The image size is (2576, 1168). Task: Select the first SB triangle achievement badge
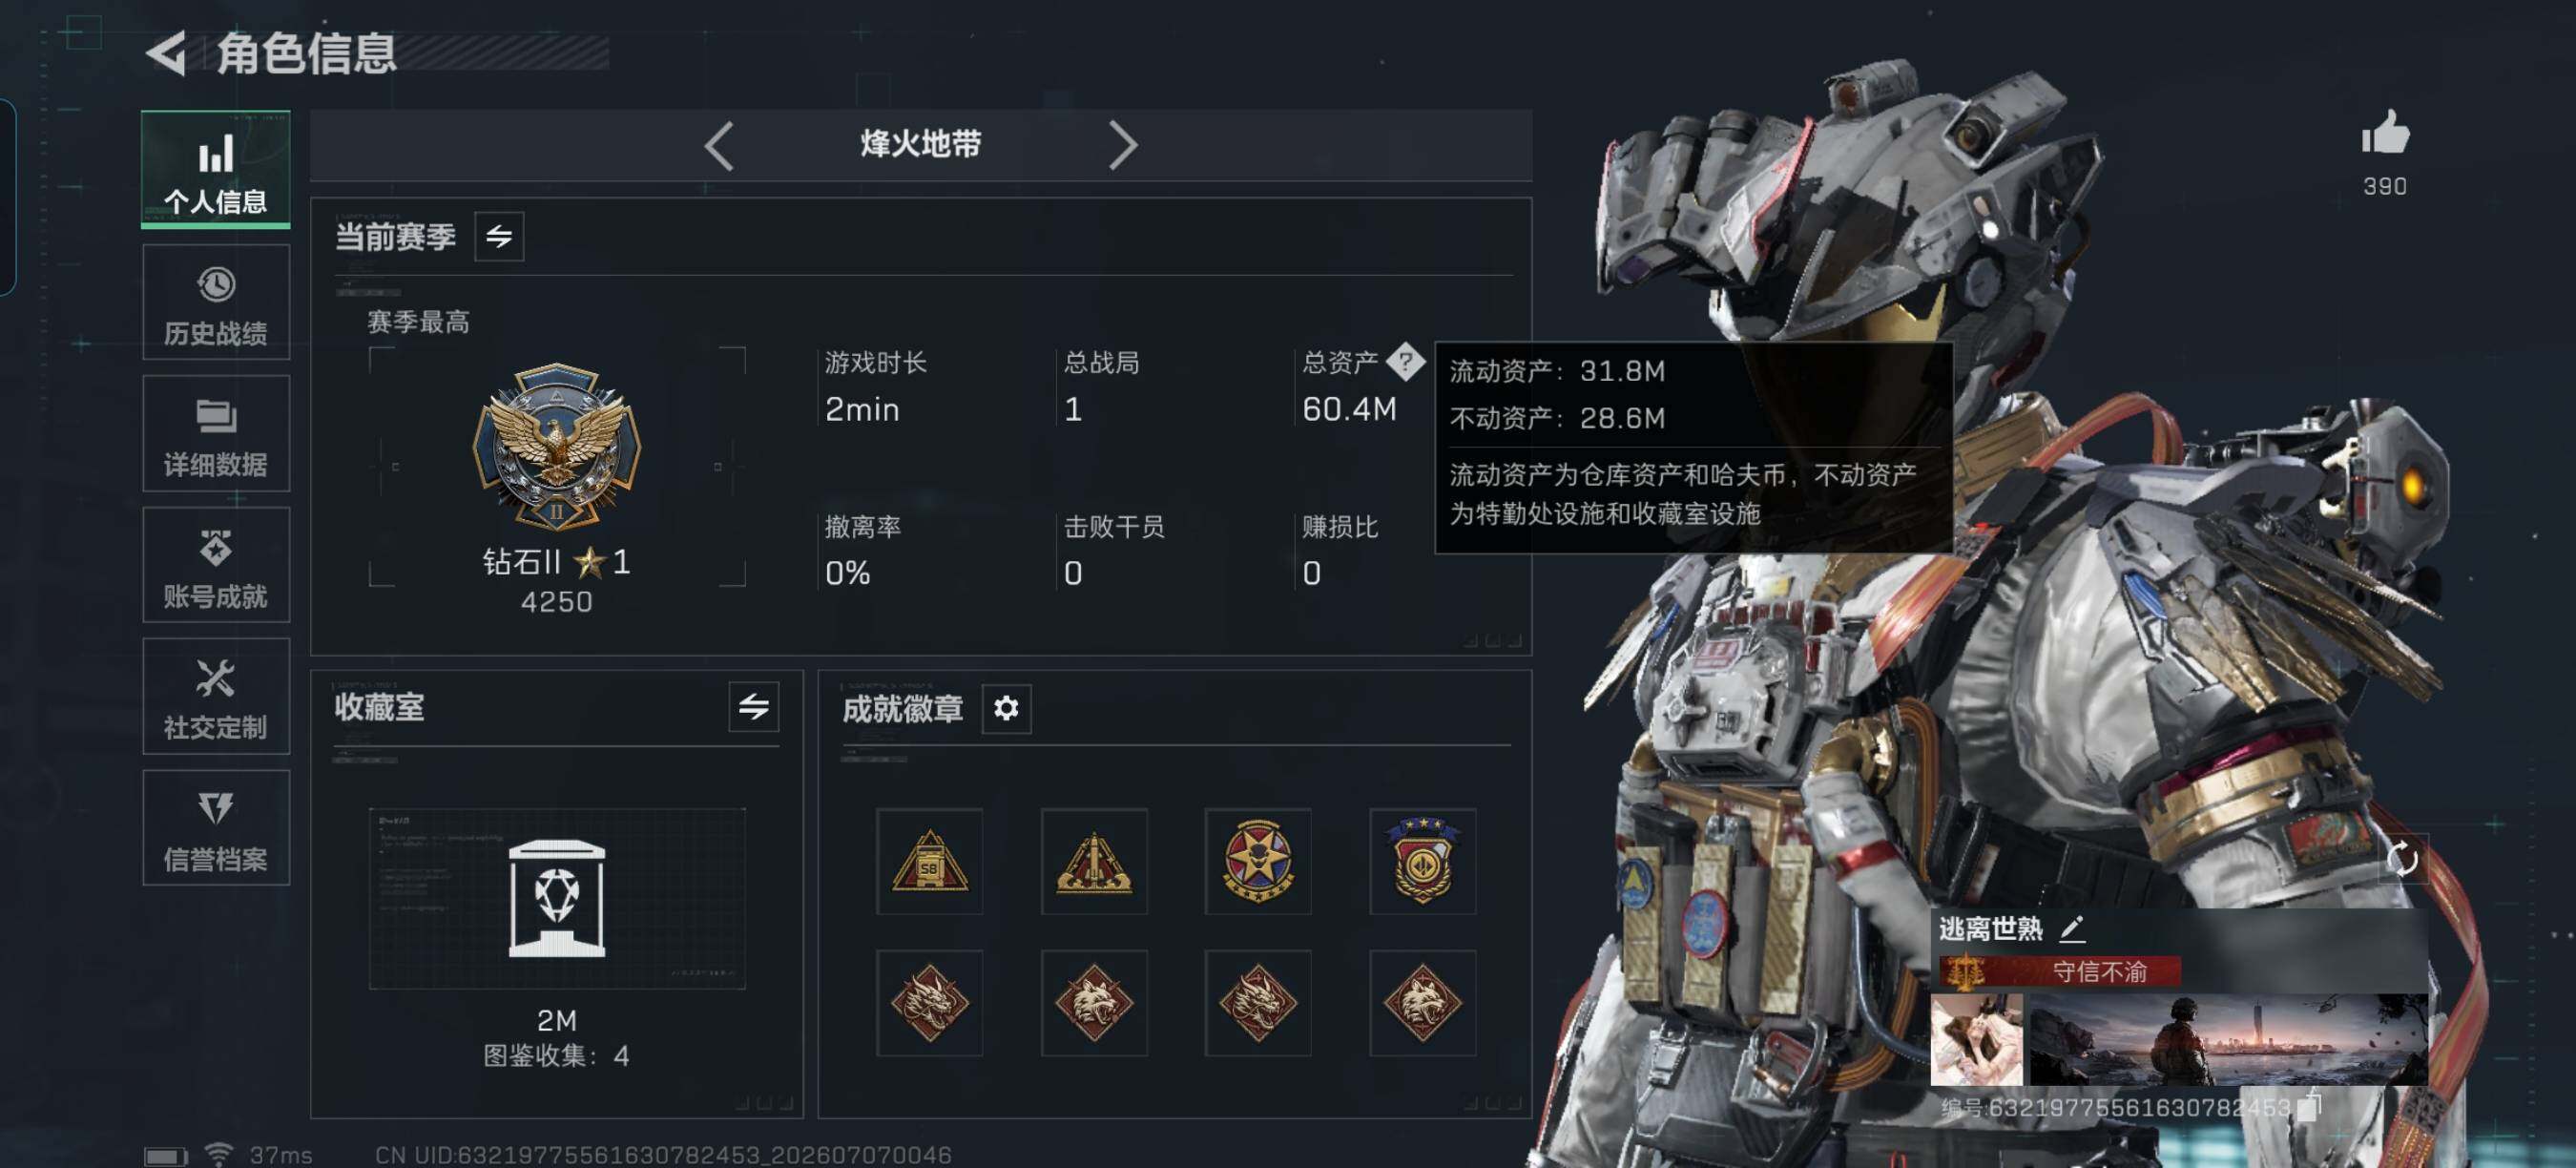click(x=930, y=862)
